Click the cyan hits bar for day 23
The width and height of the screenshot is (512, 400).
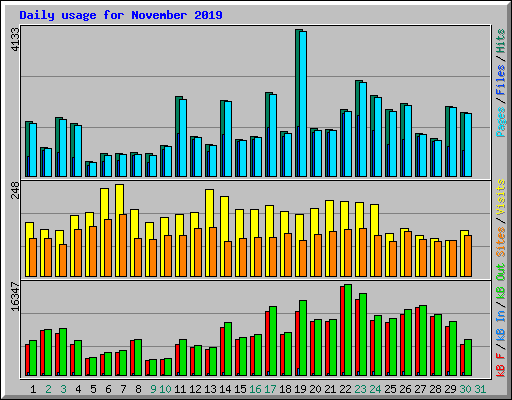363,129
